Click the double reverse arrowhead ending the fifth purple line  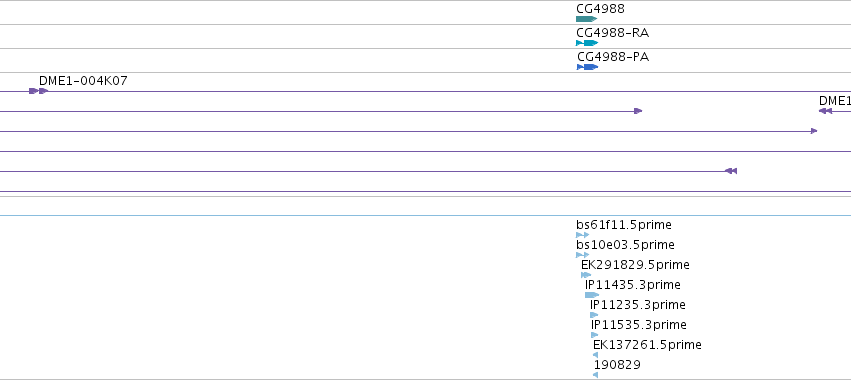pyautogui.click(x=731, y=171)
